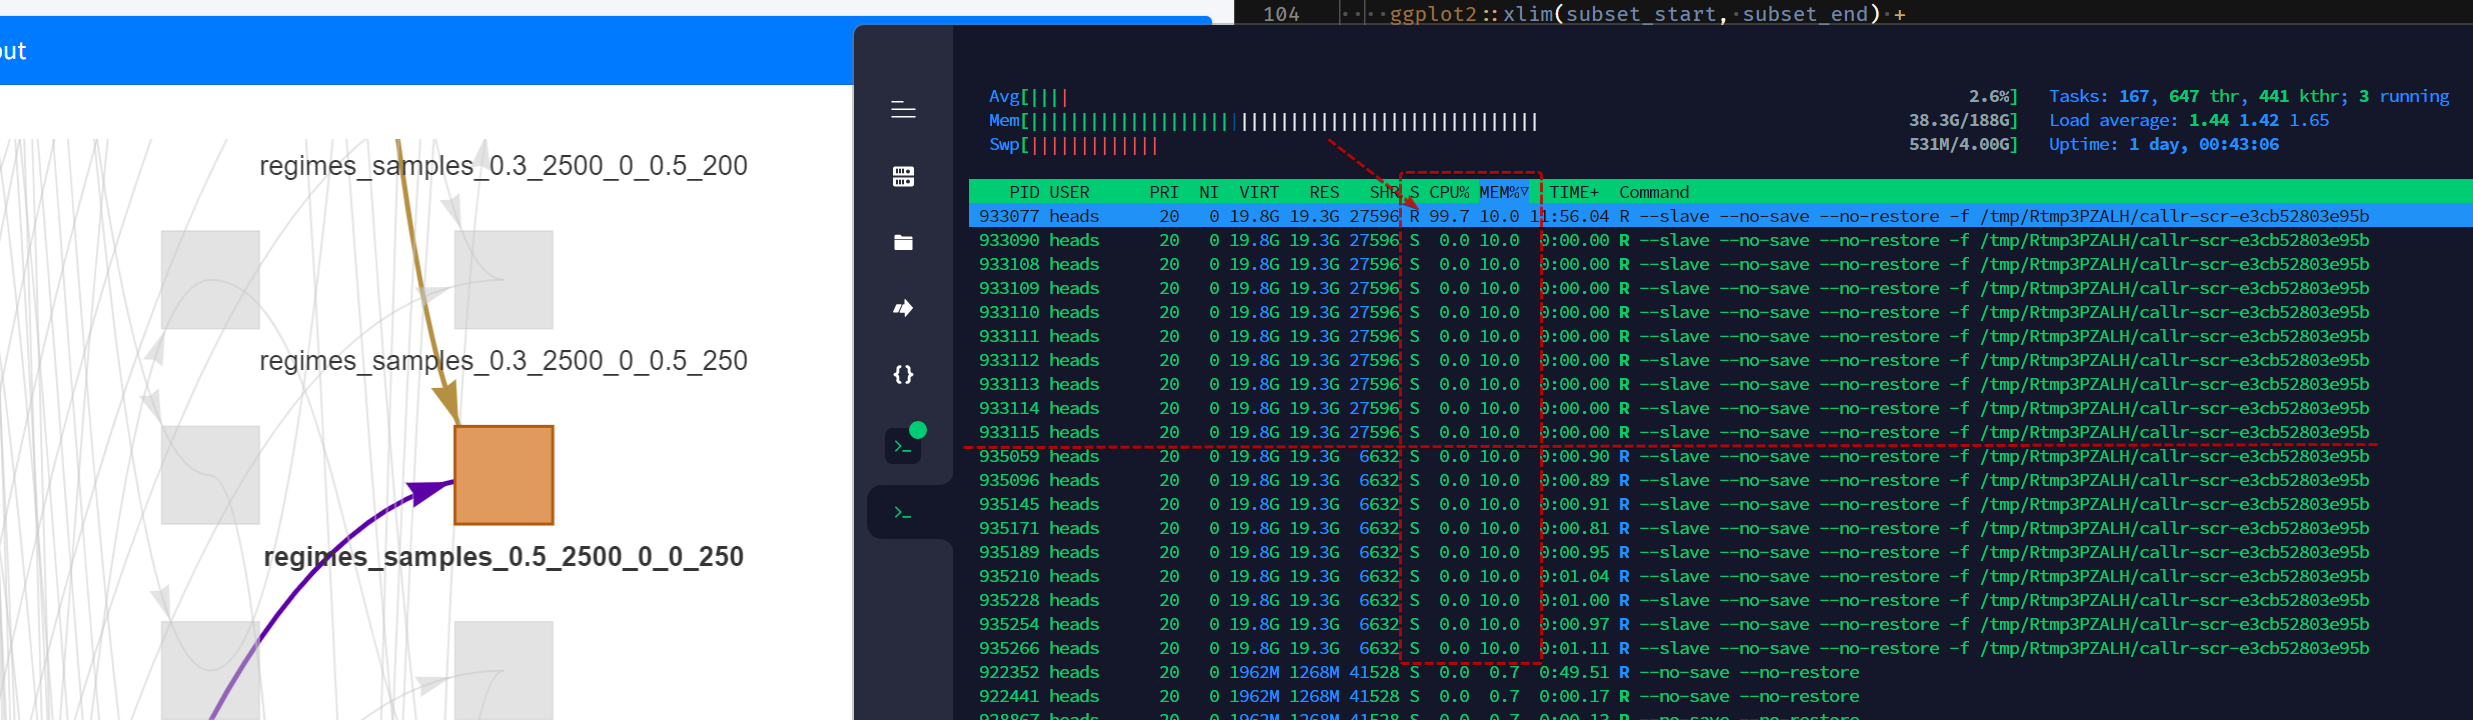Click the Mem usage meter bar in htop
Viewport: 2473px width, 720px height.
[x=1503, y=121]
